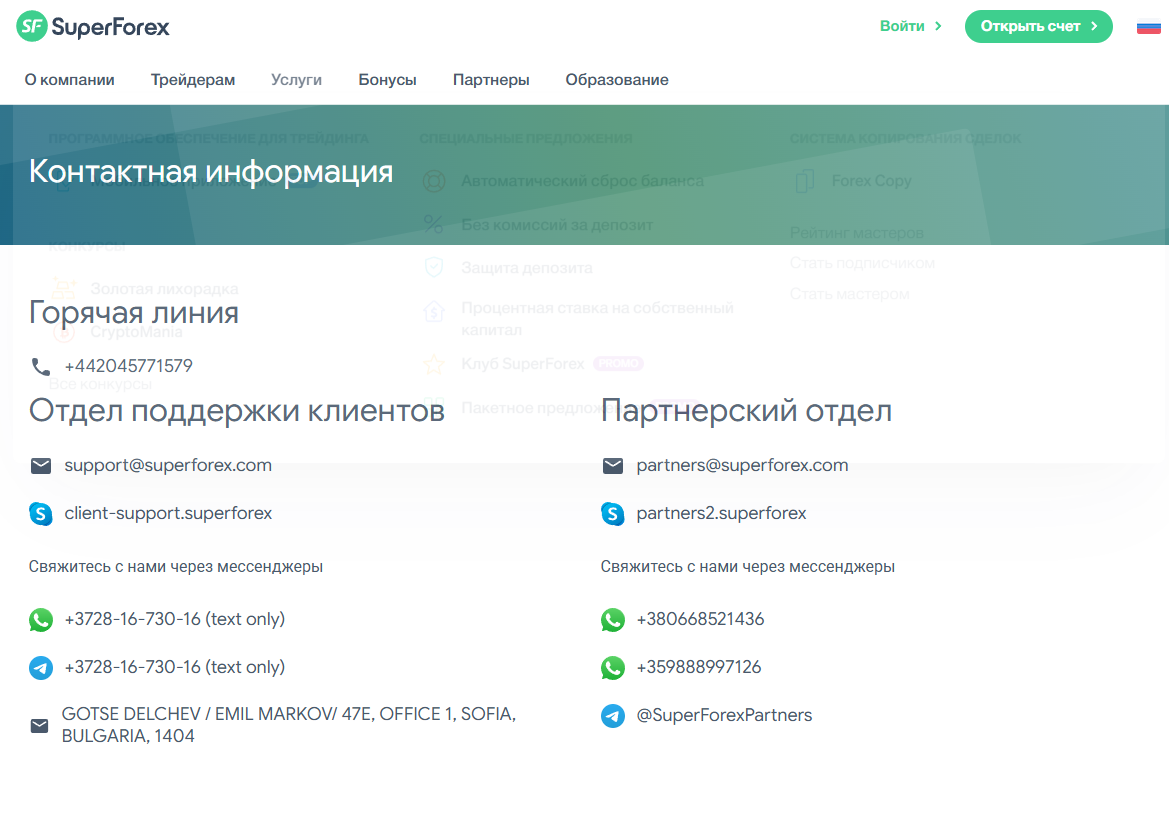The image size is (1169, 836).
Task: Click the SuperForex logo
Action: 93,27
